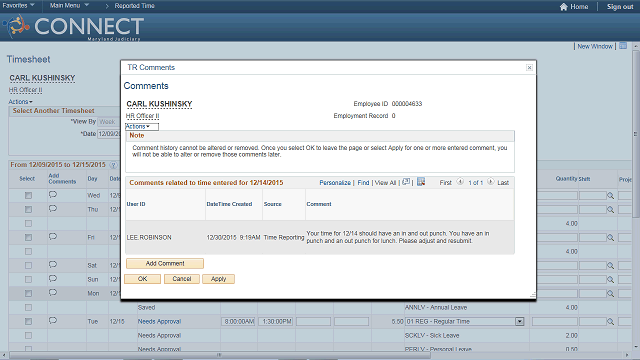Click HR Officer II link in dialog
640x360 pixels.
coord(142,116)
